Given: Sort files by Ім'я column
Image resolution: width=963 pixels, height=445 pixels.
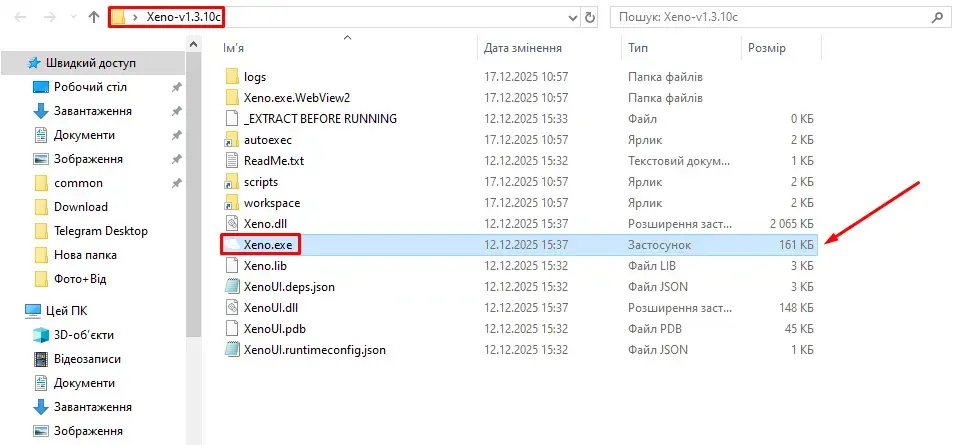Looking at the screenshot, I should 233,48.
